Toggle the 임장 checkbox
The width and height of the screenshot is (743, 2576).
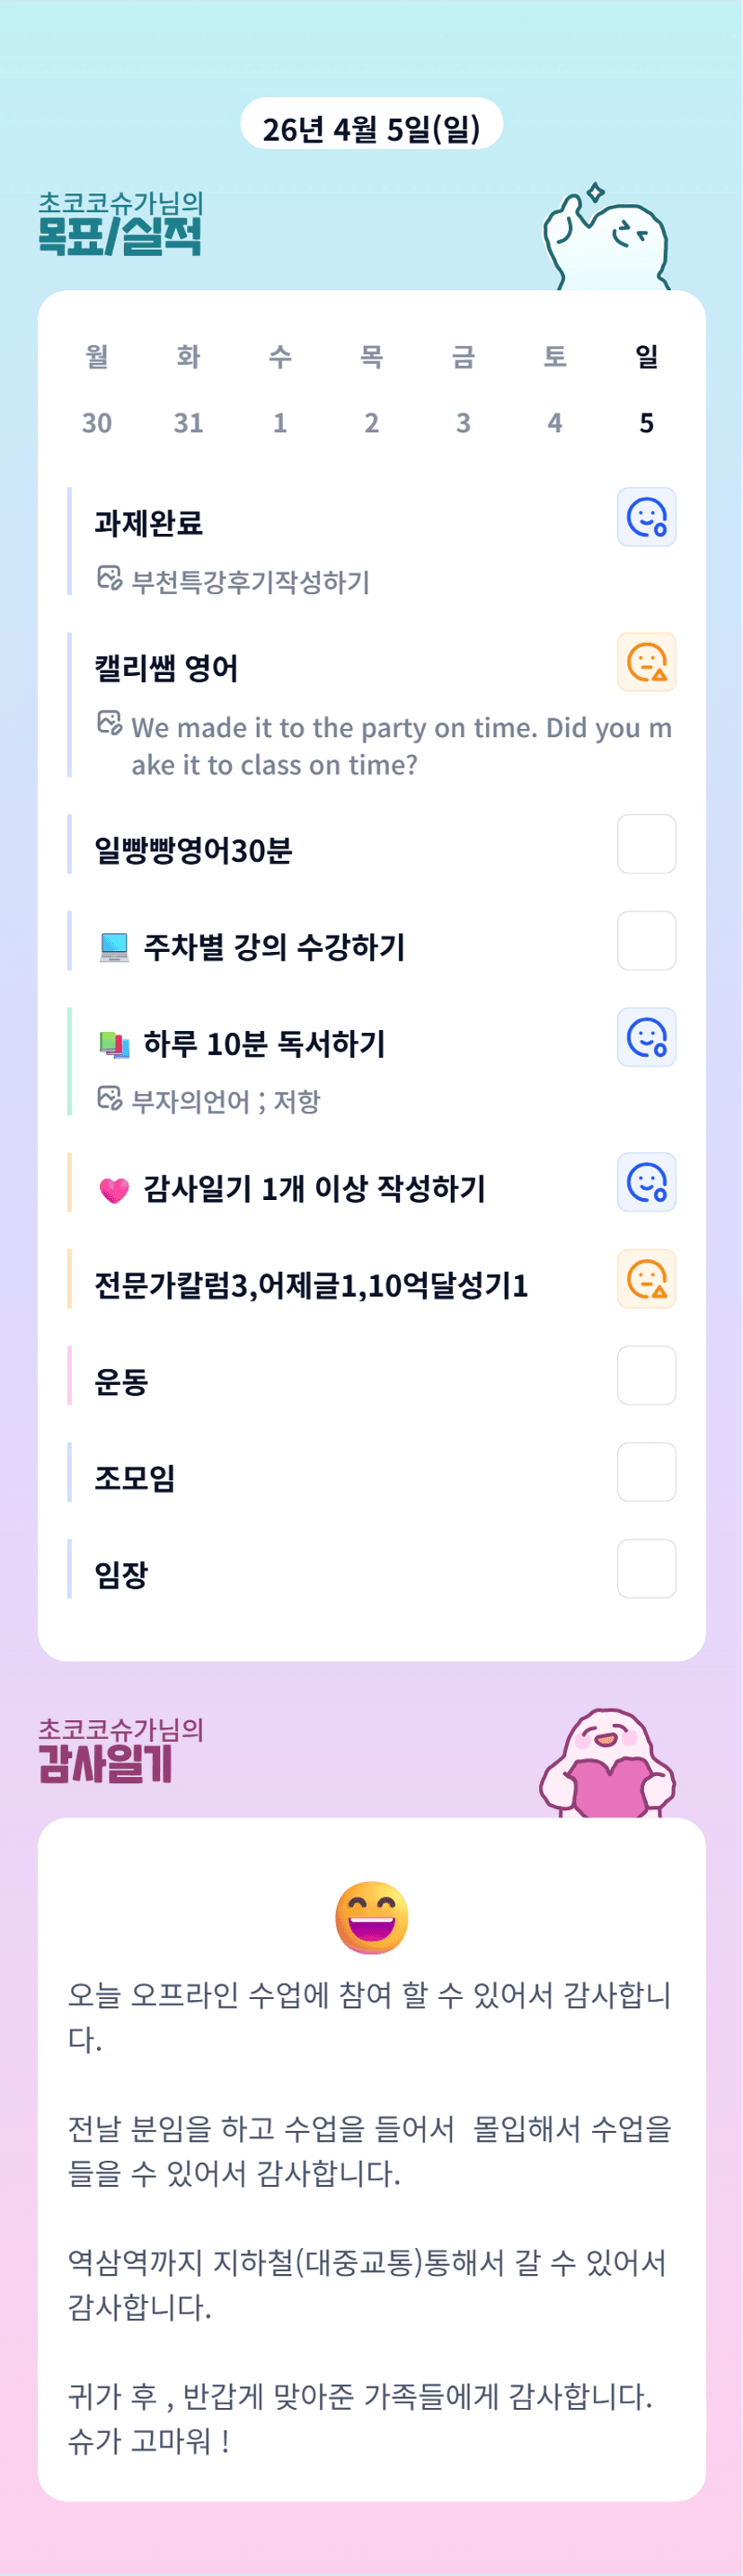pos(646,1569)
